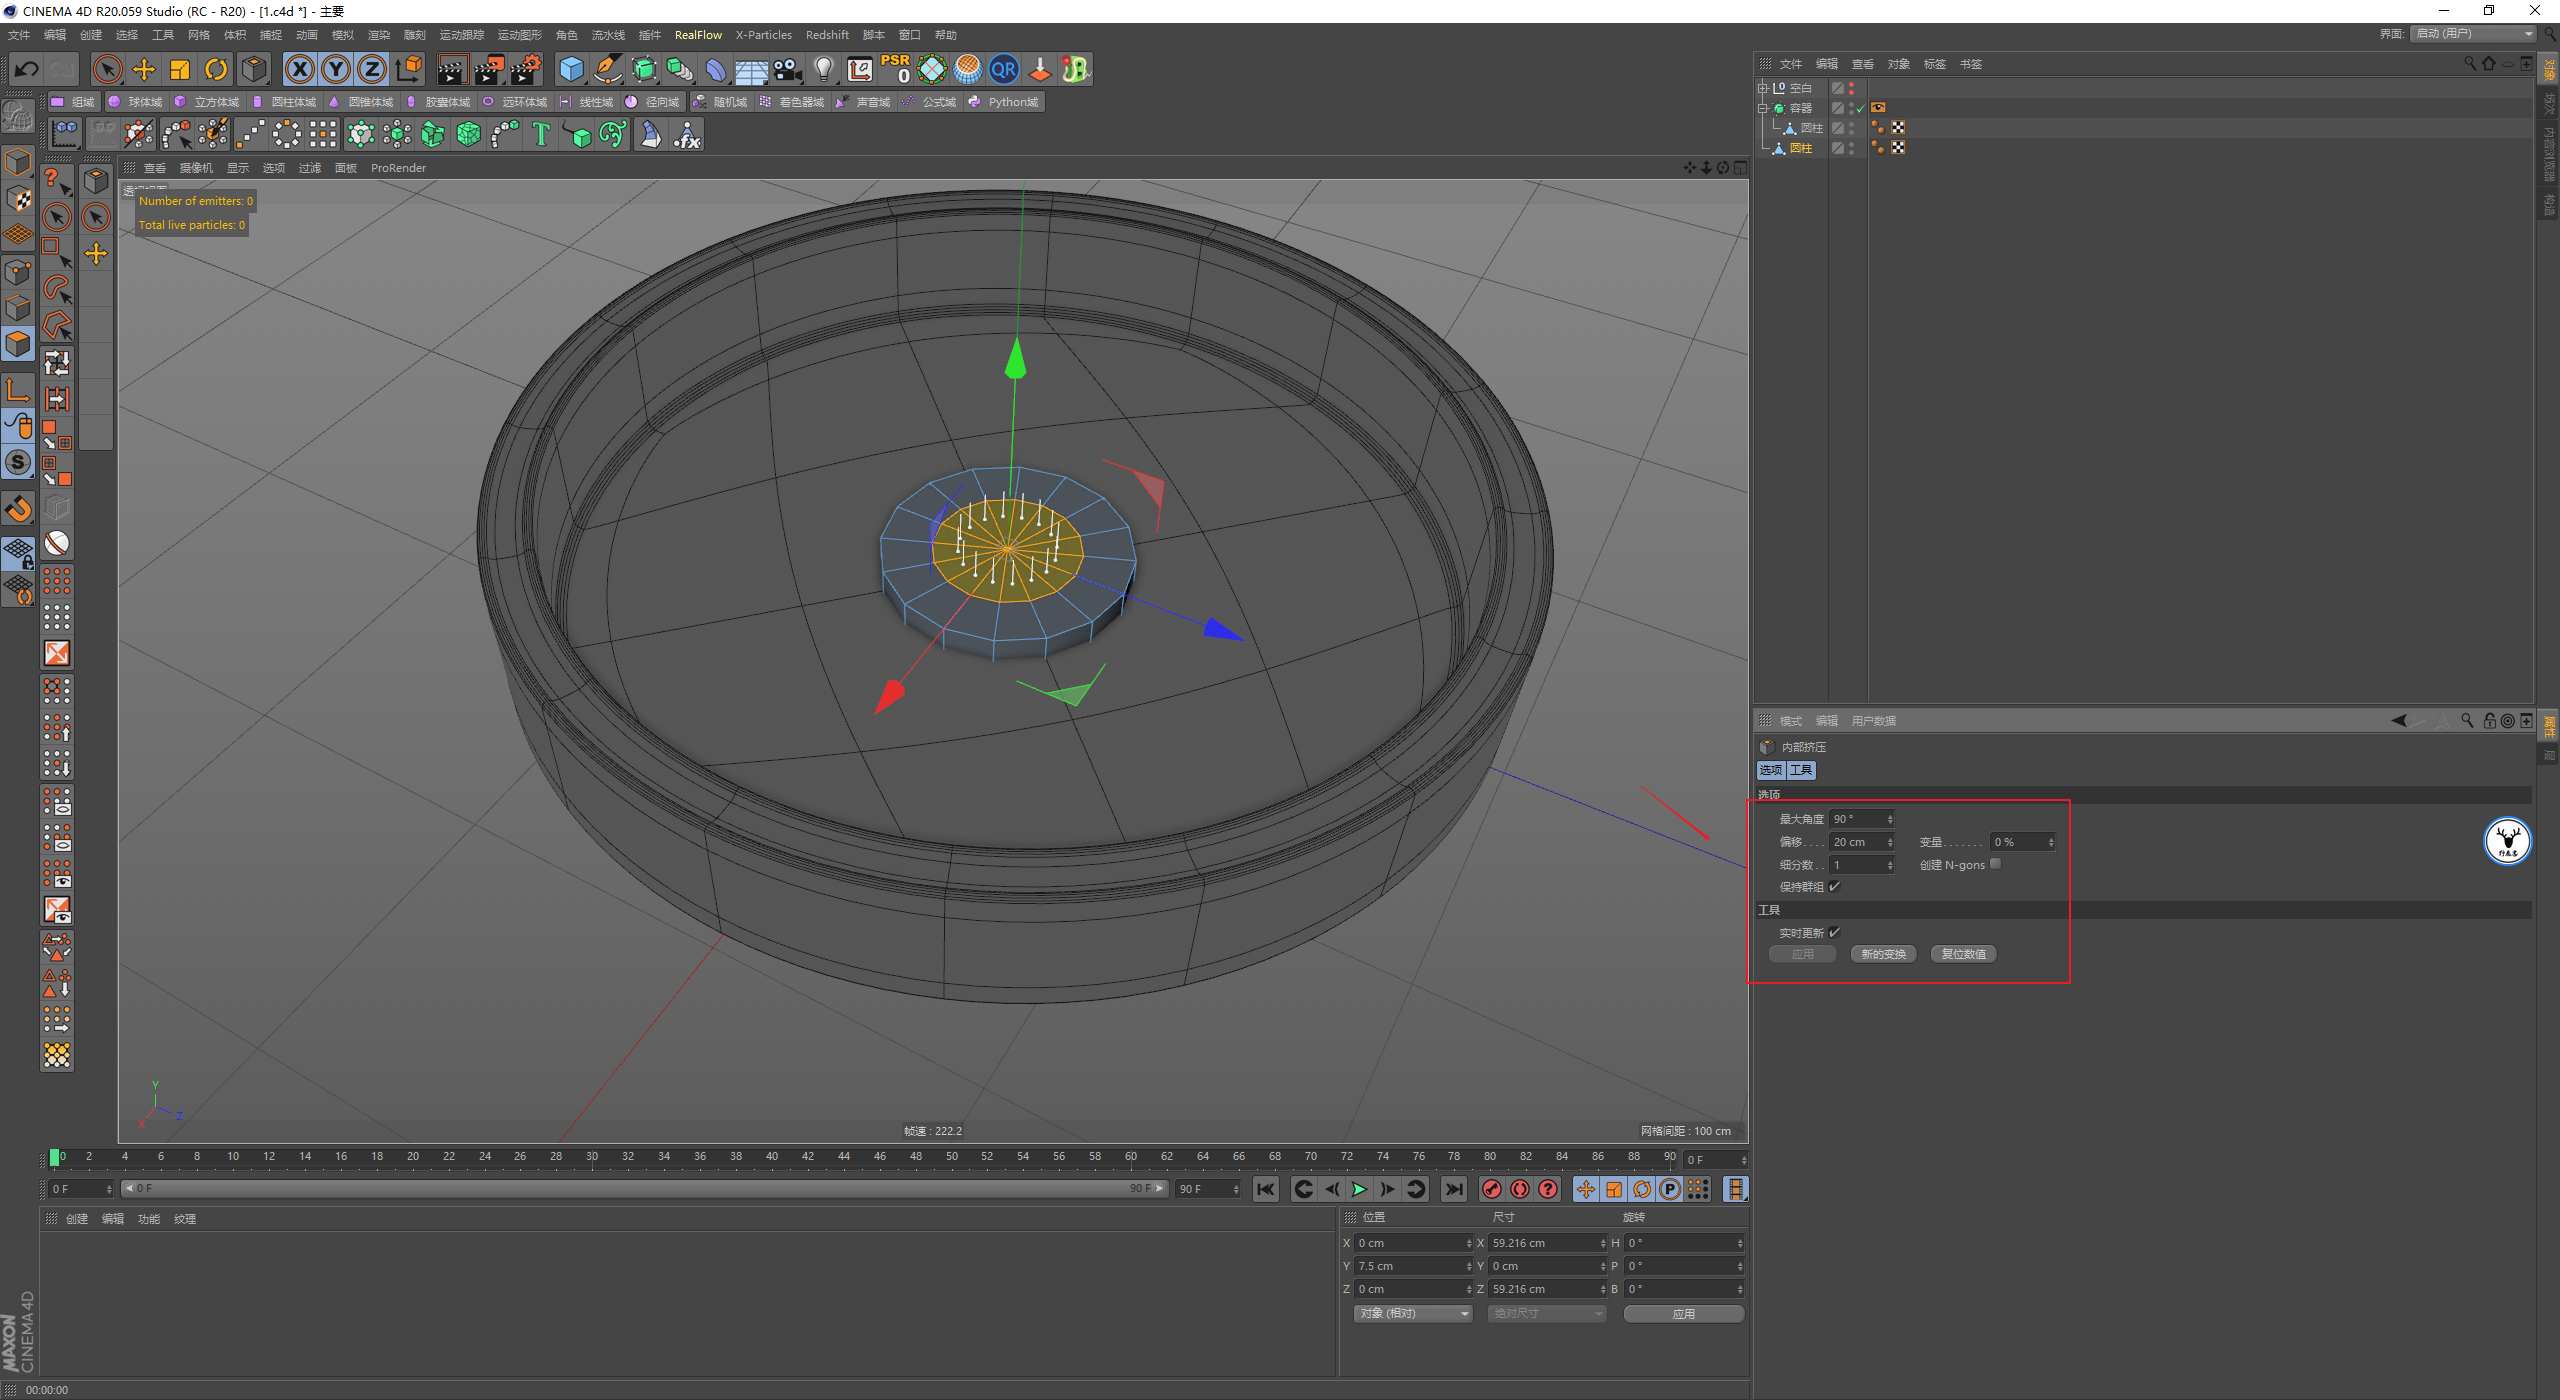Image resolution: width=2560 pixels, height=1400 pixels.
Task: Toggle the 实时更新 checkbox
Action: (x=1835, y=932)
